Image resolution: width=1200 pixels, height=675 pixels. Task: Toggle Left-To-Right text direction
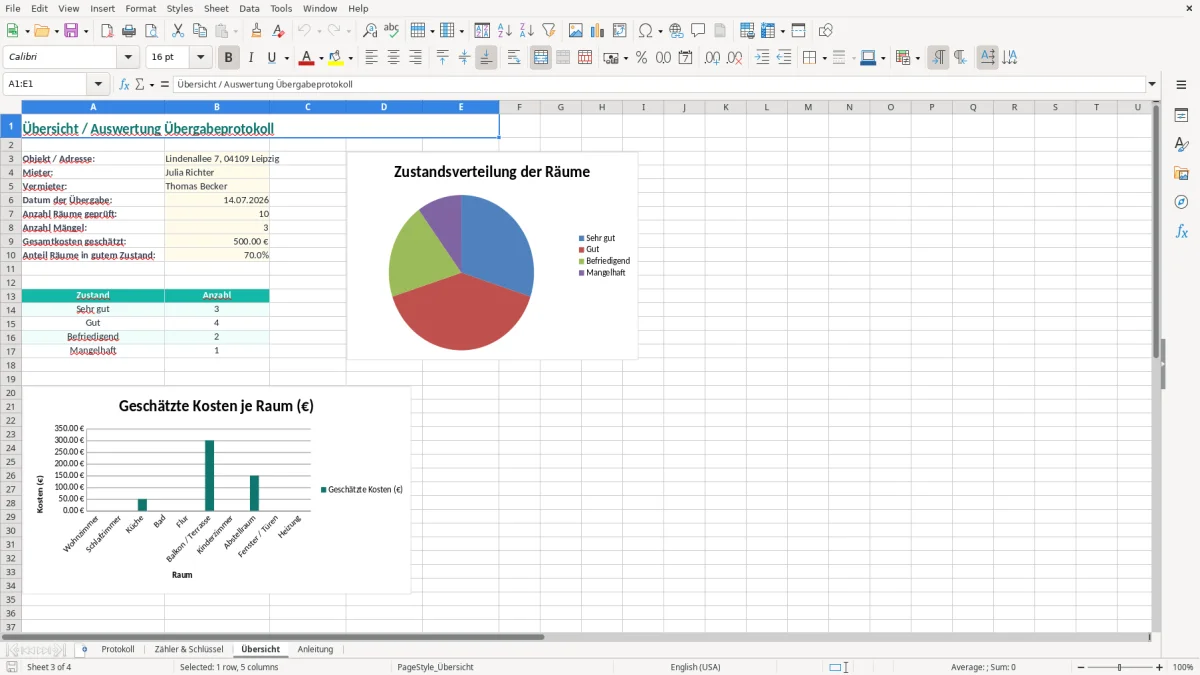(938, 58)
